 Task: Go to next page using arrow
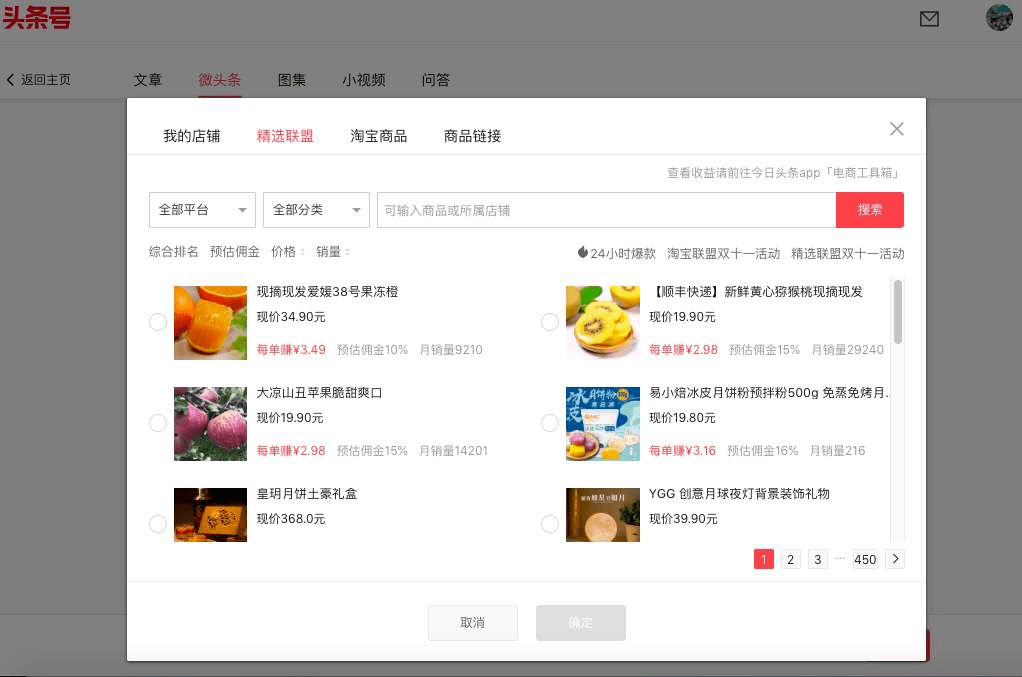[x=895, y=558]
